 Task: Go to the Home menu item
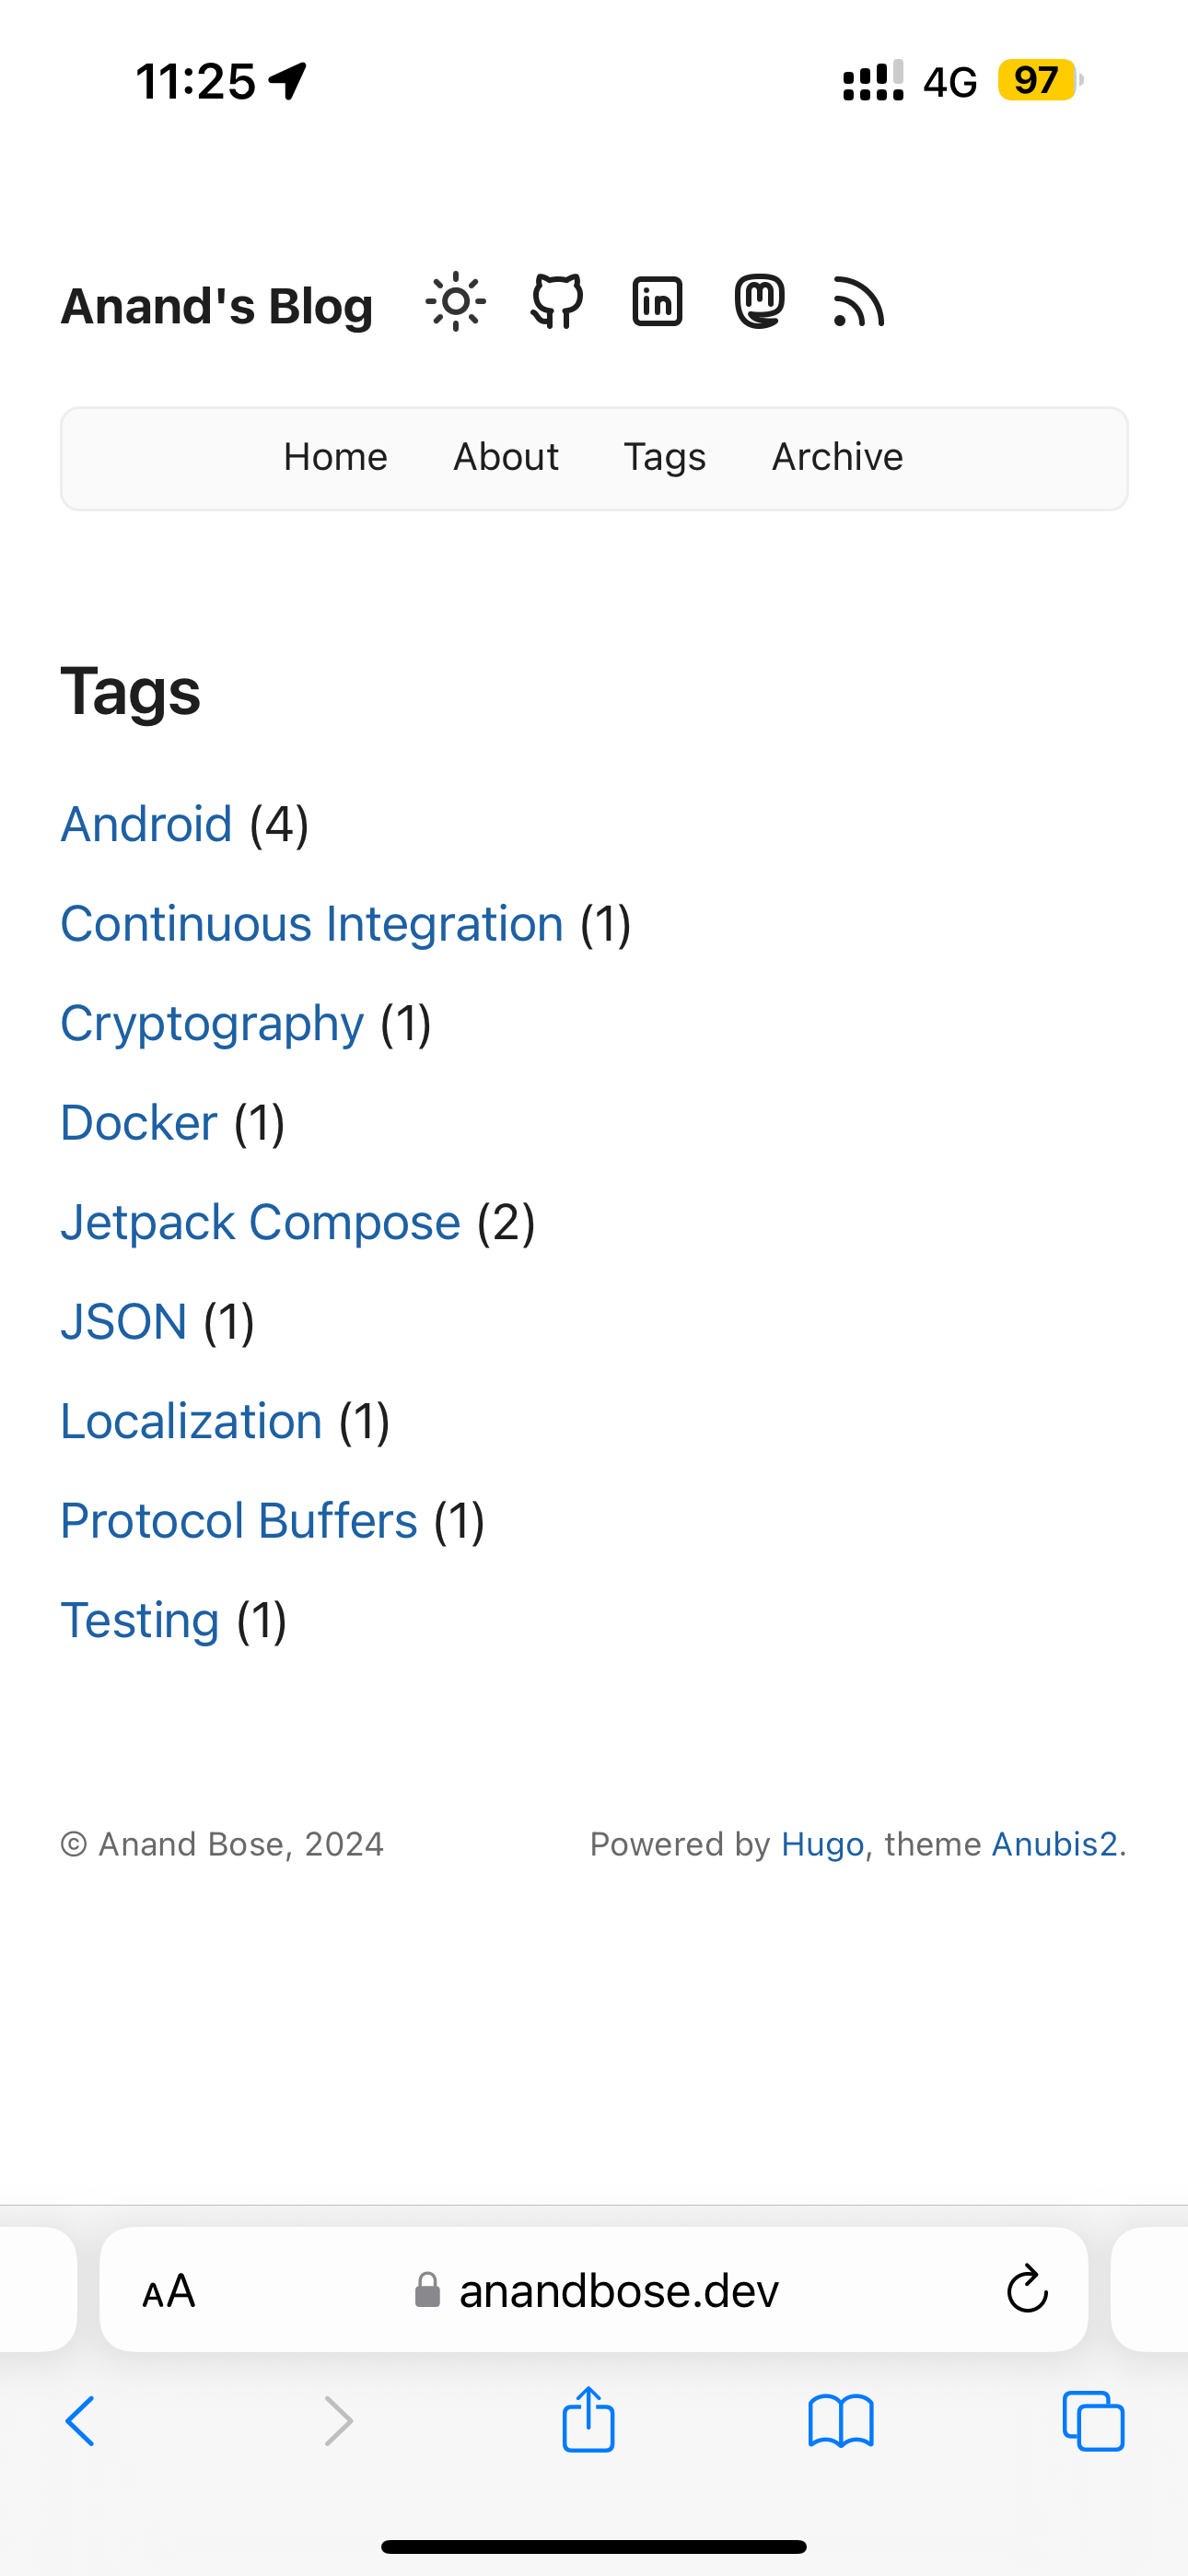[x=335, y=457]
